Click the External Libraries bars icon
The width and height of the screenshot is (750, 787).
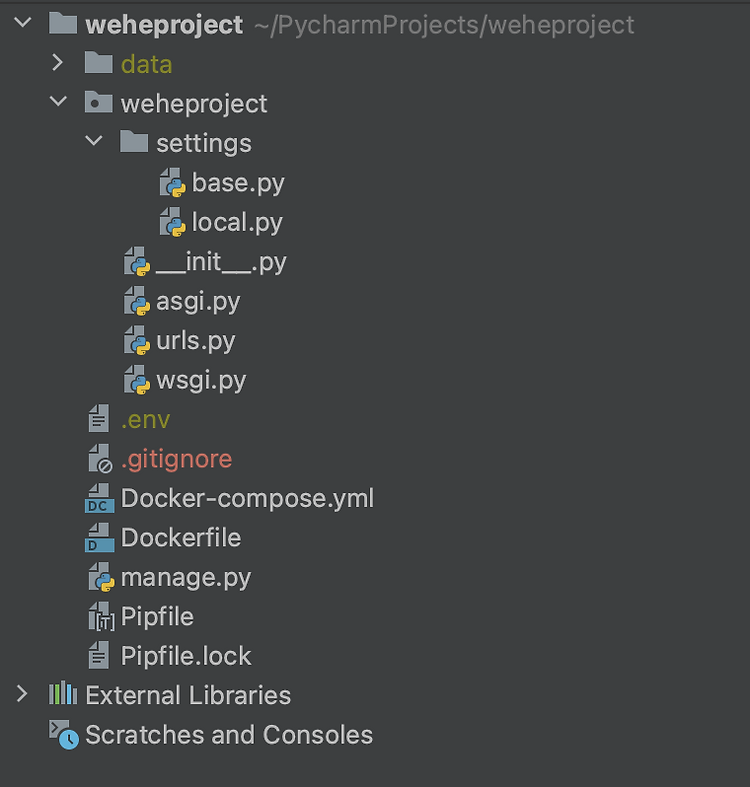pyautogui.click(x=63, y=694)
